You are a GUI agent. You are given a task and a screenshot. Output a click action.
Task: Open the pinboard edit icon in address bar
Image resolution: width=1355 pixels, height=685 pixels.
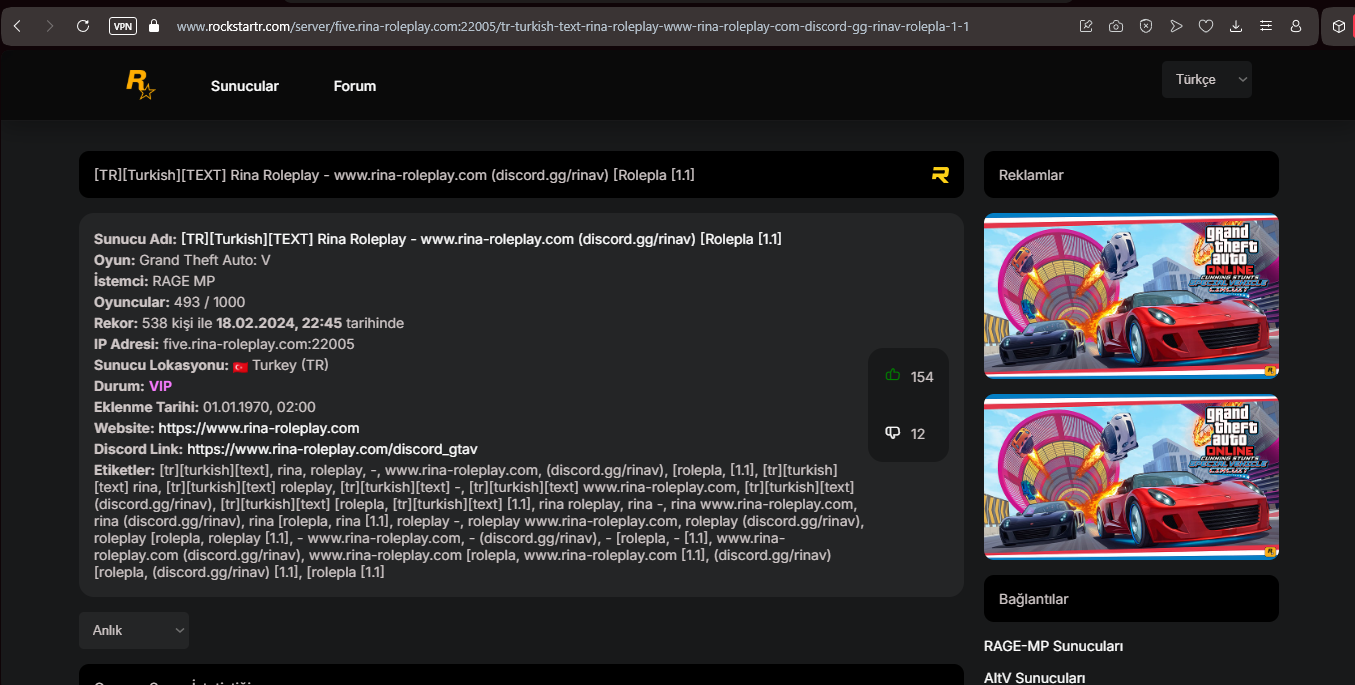click(x=1086, y=26)
